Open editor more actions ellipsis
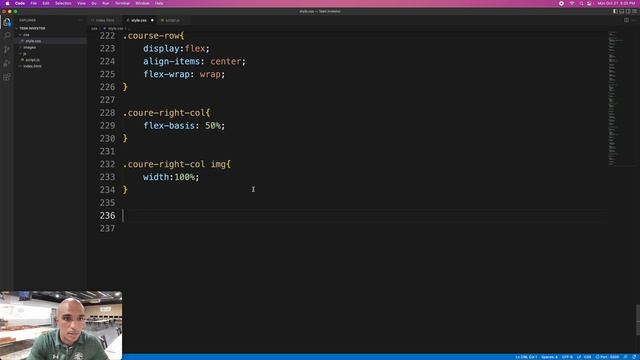Viewport: 640px width, 360px height. (x=634, y=20)
